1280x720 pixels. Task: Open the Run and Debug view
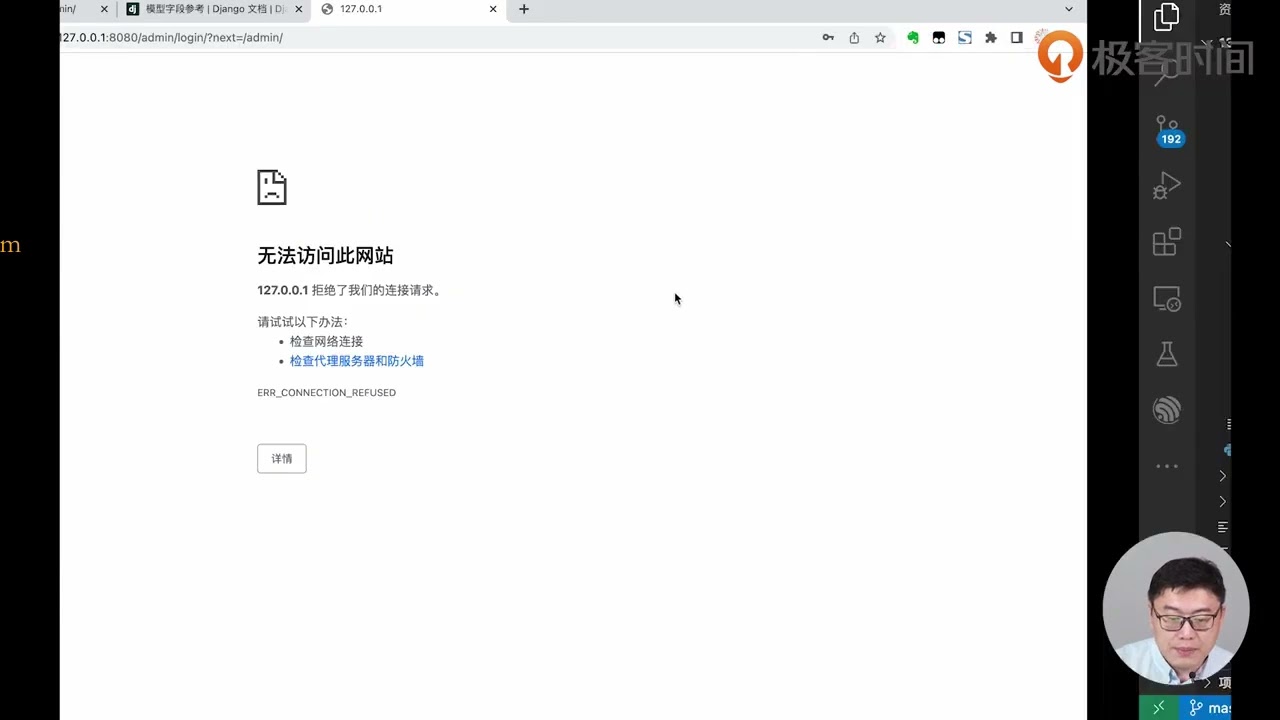[x=1167, y=186]
